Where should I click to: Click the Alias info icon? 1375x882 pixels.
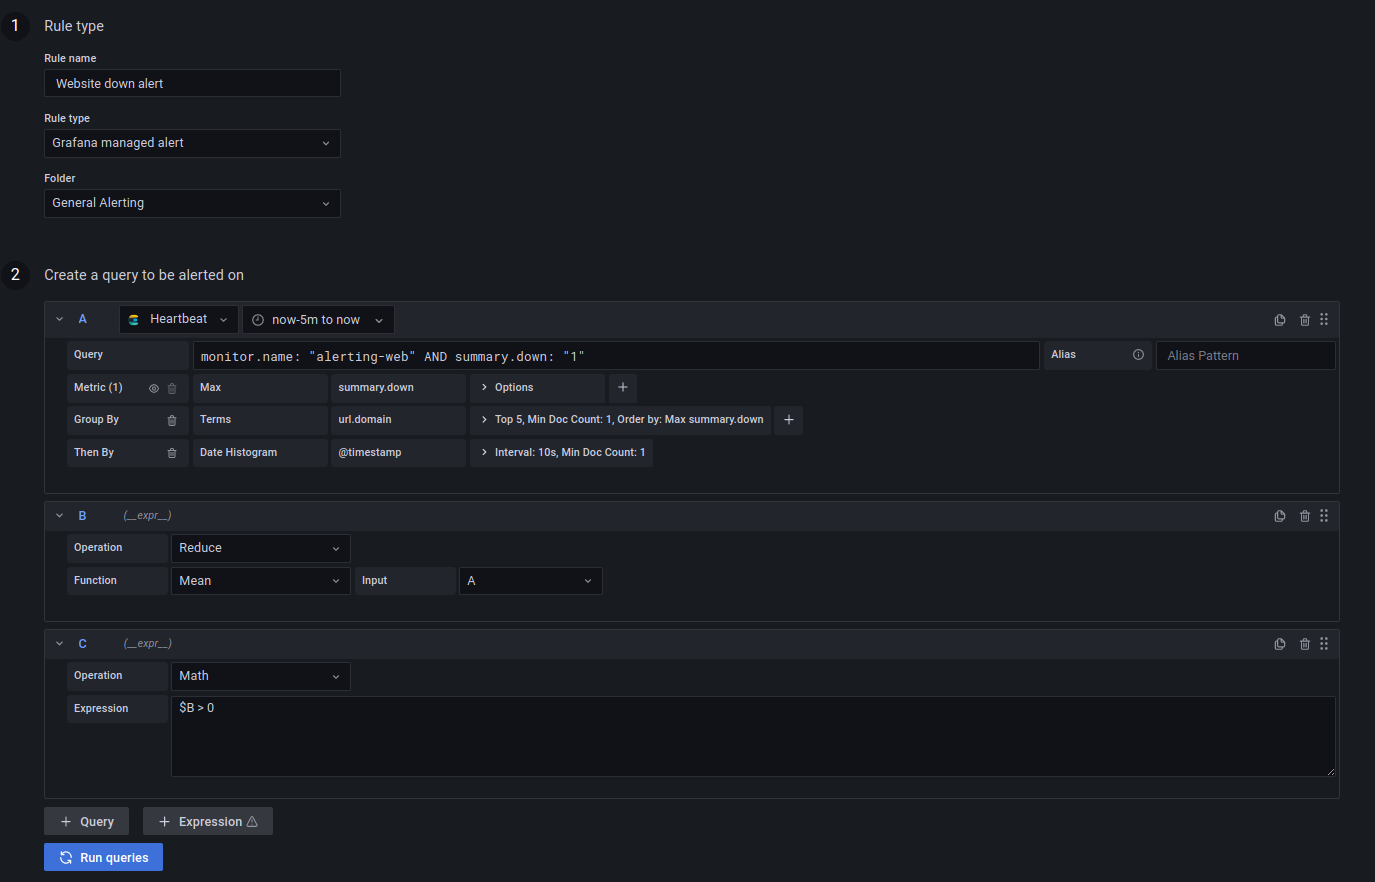pos(1138,355)
